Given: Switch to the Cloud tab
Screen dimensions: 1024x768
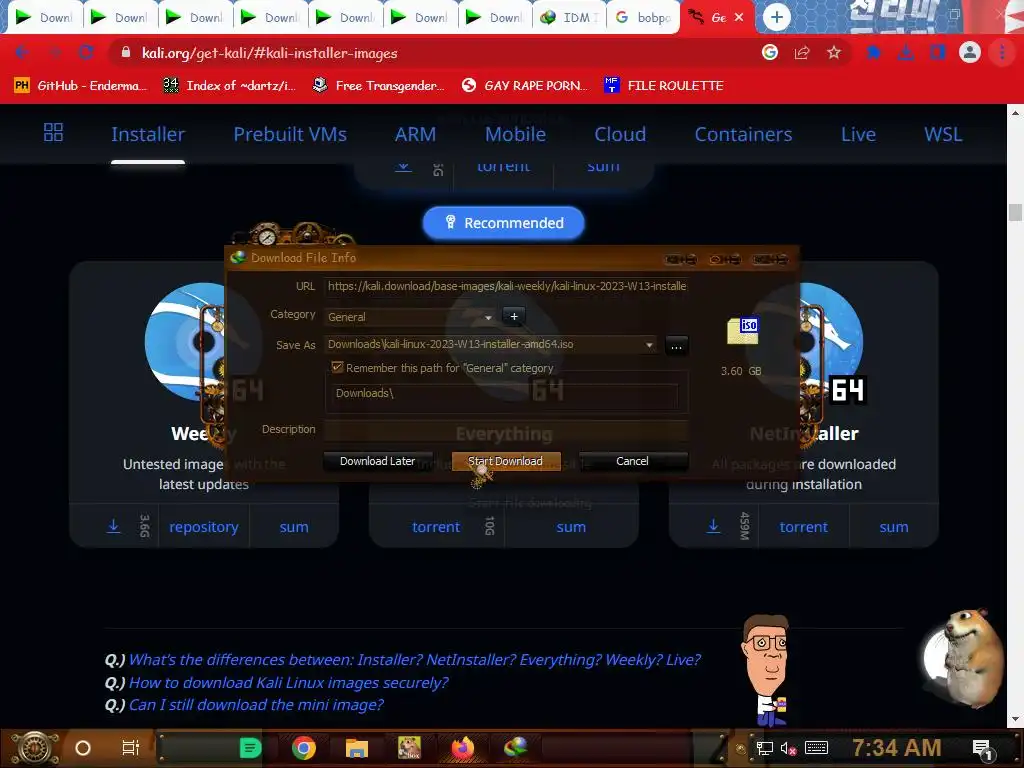Looking at the screenshot, I should (x=620, y=134).
